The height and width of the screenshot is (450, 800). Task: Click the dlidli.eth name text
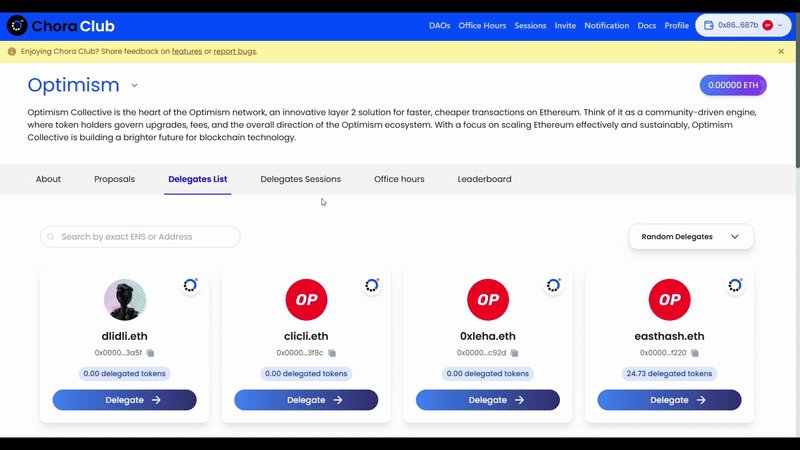pyautogui.click(x=124, y=336)
